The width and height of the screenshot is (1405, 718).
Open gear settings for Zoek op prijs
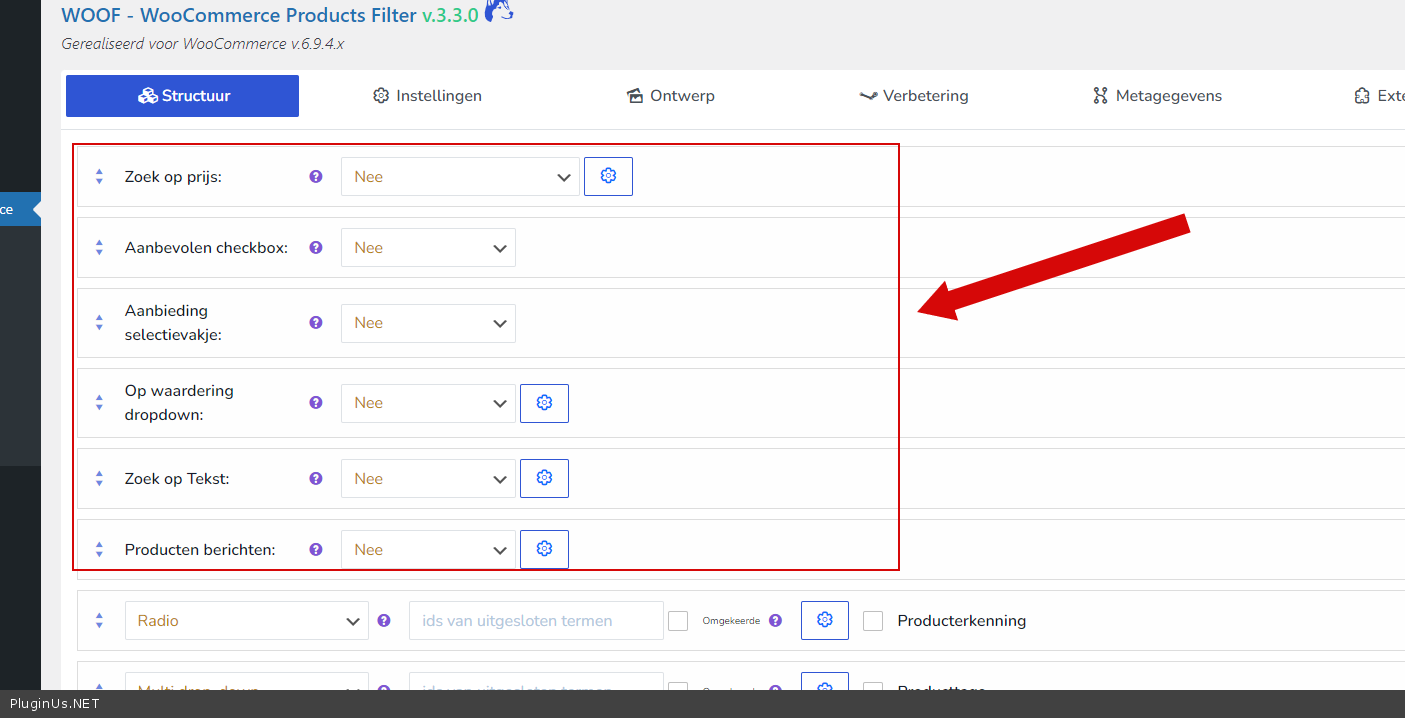[x=608, y=176]
